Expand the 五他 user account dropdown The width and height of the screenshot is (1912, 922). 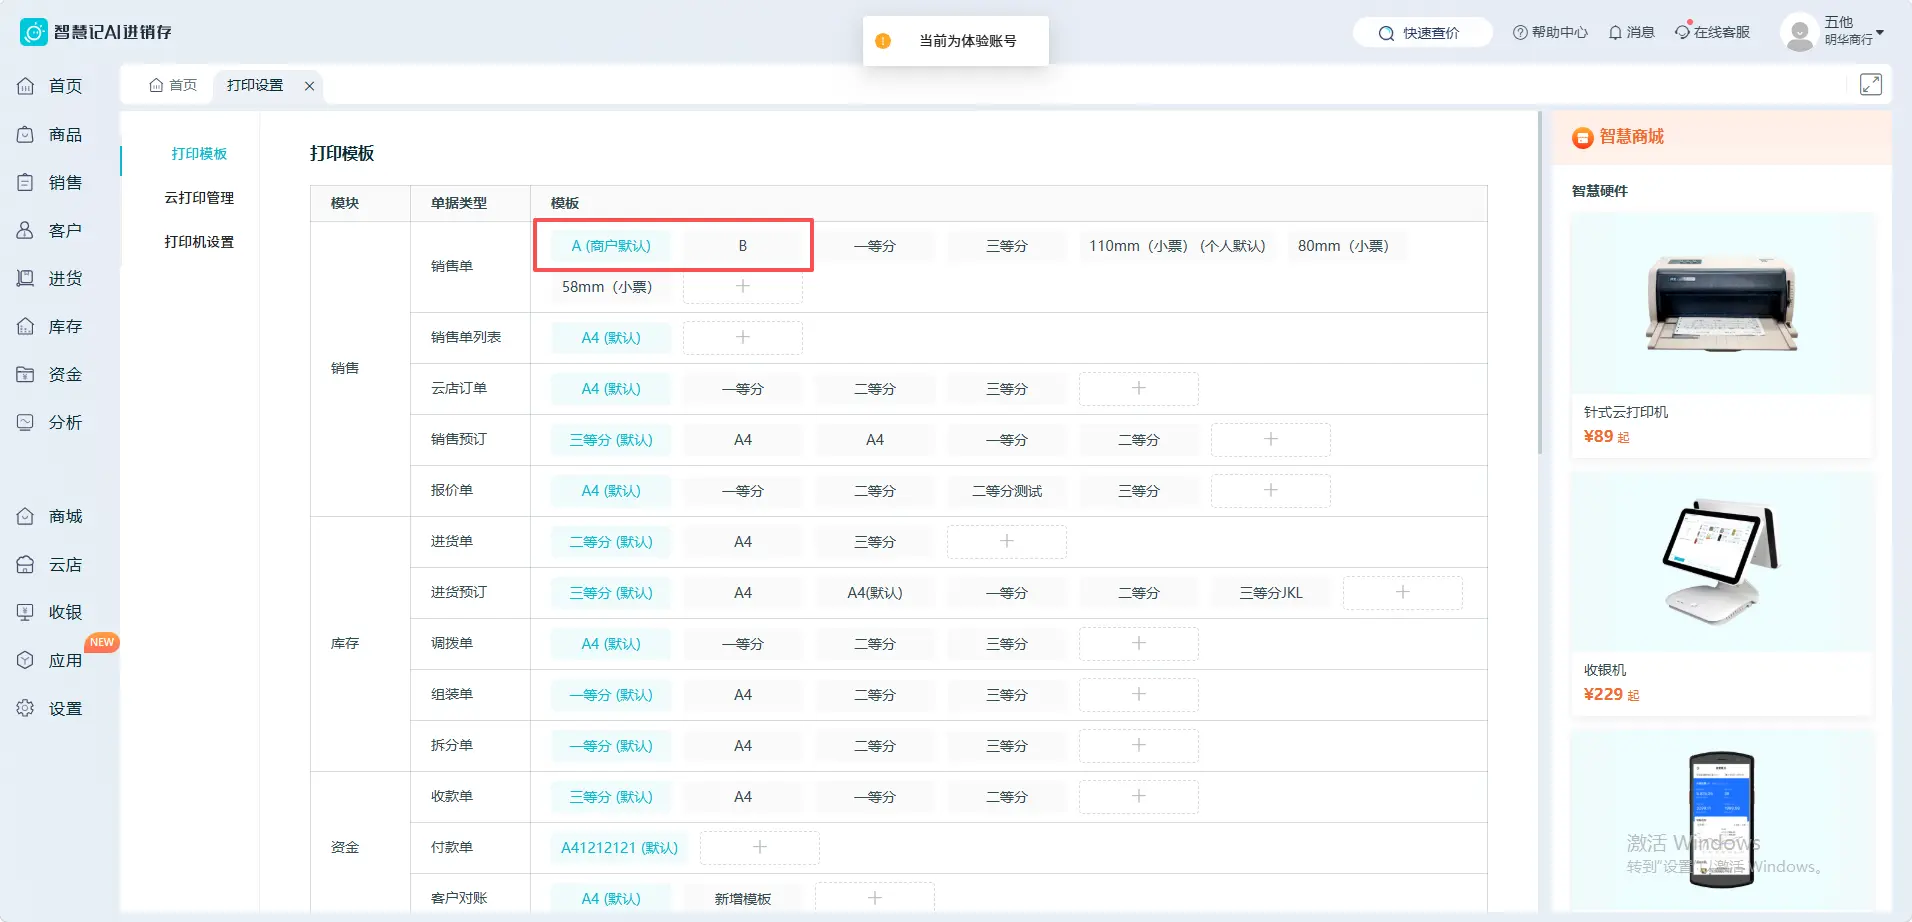click(1880, 33)
